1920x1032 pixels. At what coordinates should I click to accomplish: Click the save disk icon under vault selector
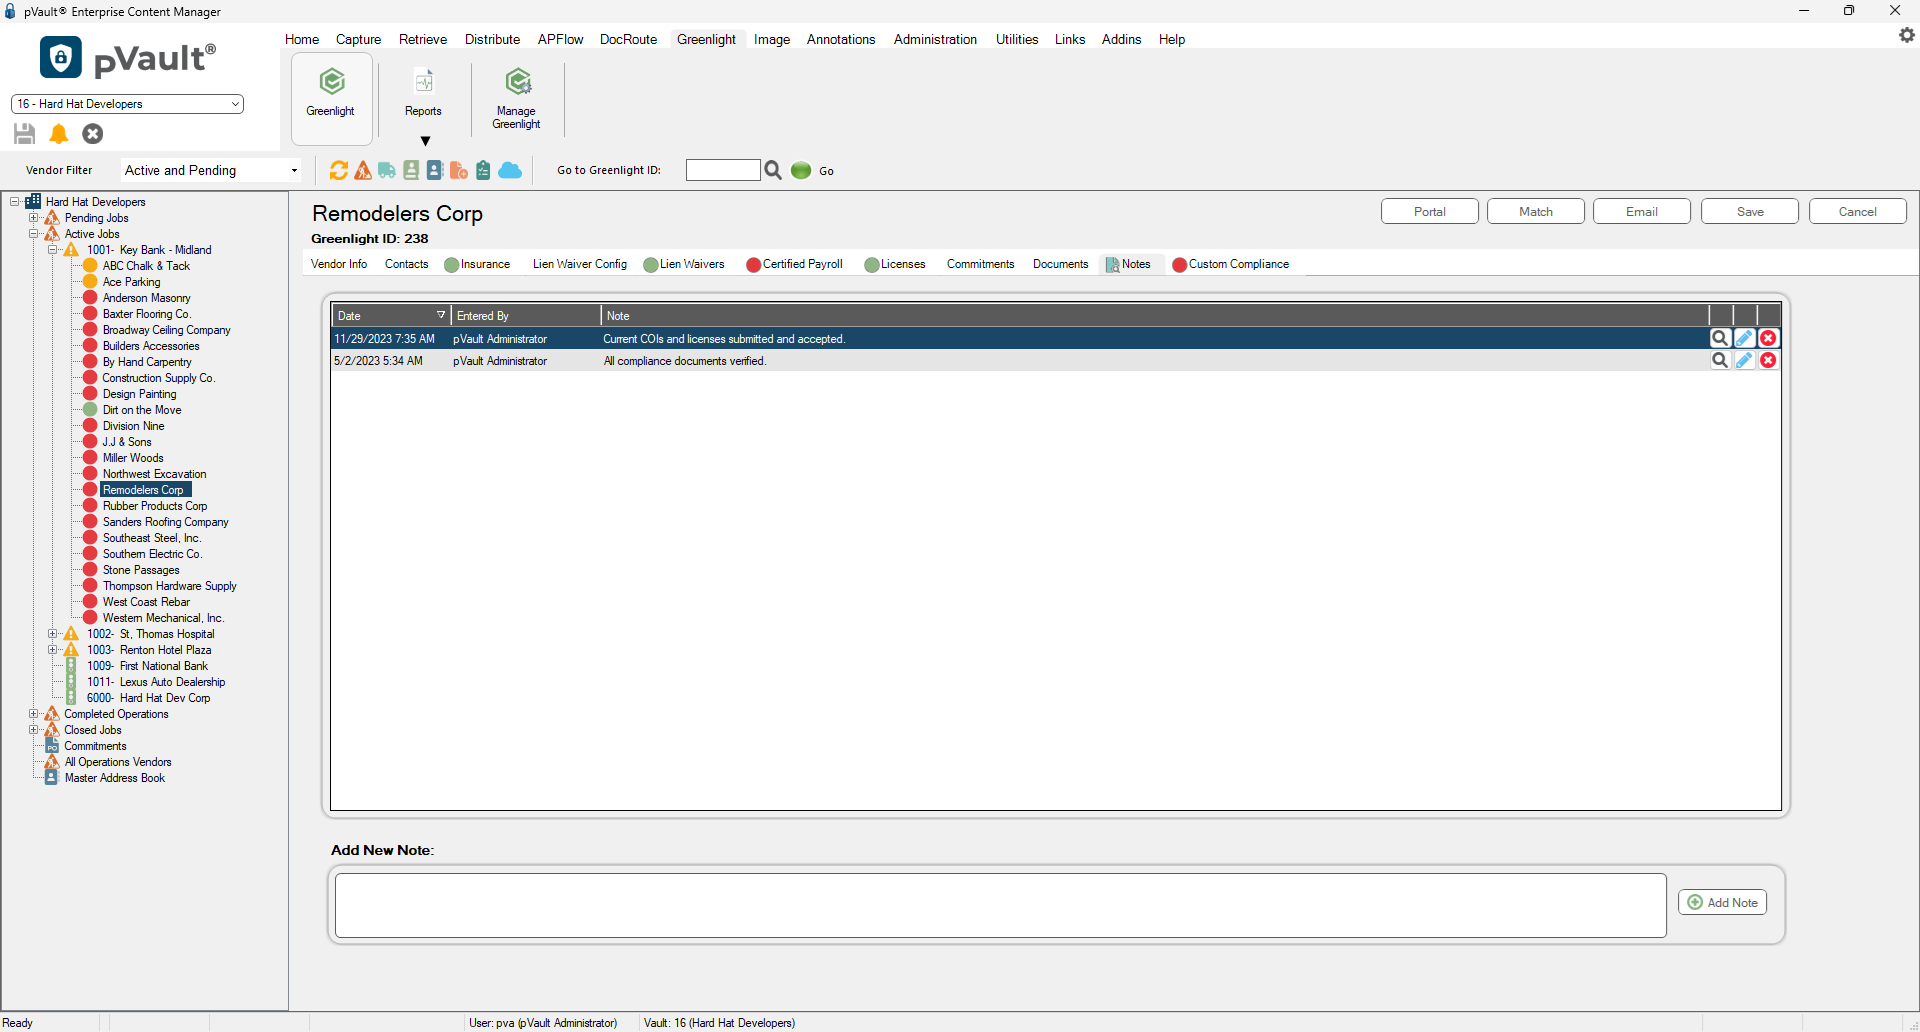[x=25, y=134]
